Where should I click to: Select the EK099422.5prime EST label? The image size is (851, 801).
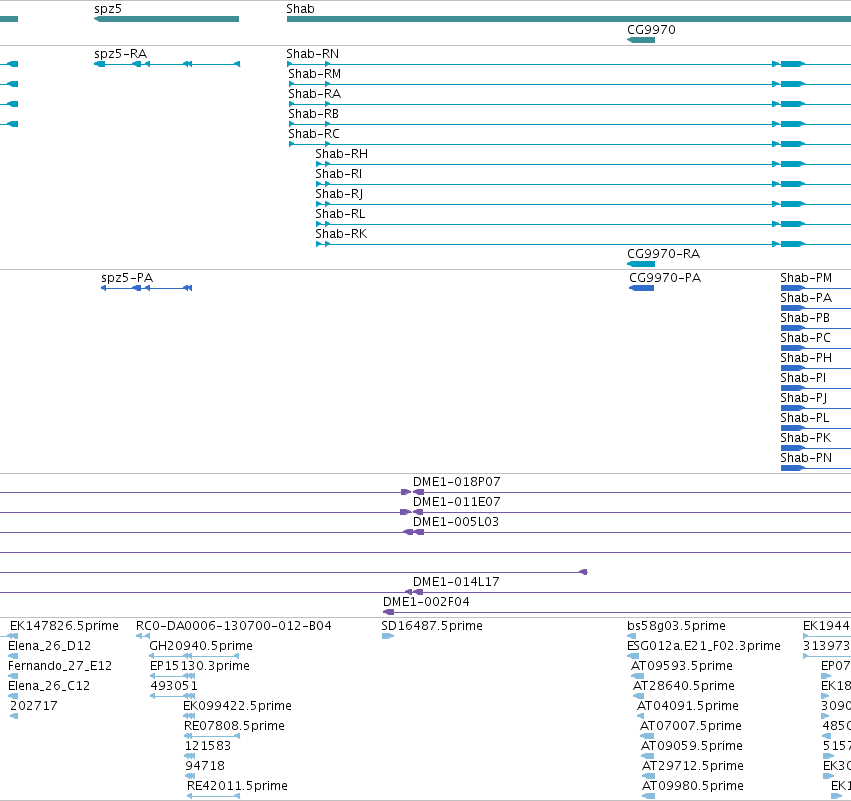[x=237, y=707]
